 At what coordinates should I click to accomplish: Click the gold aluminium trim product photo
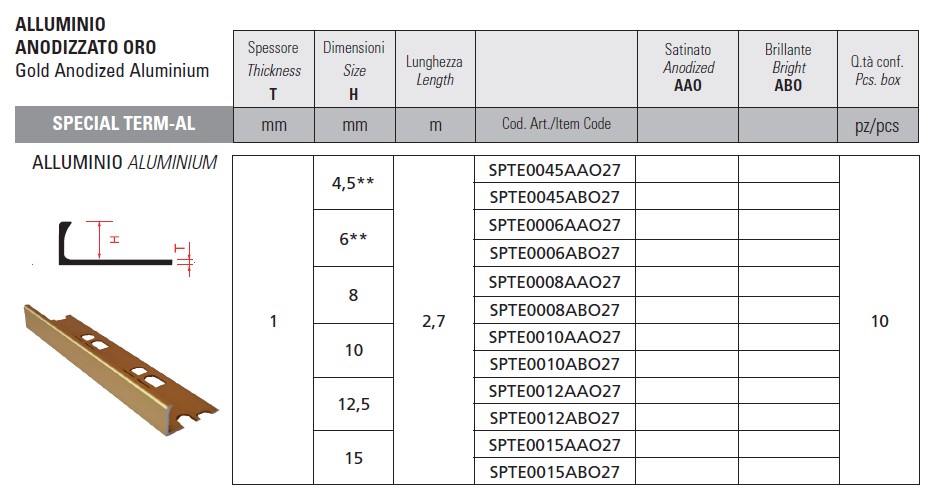click(x=121, y=370)
